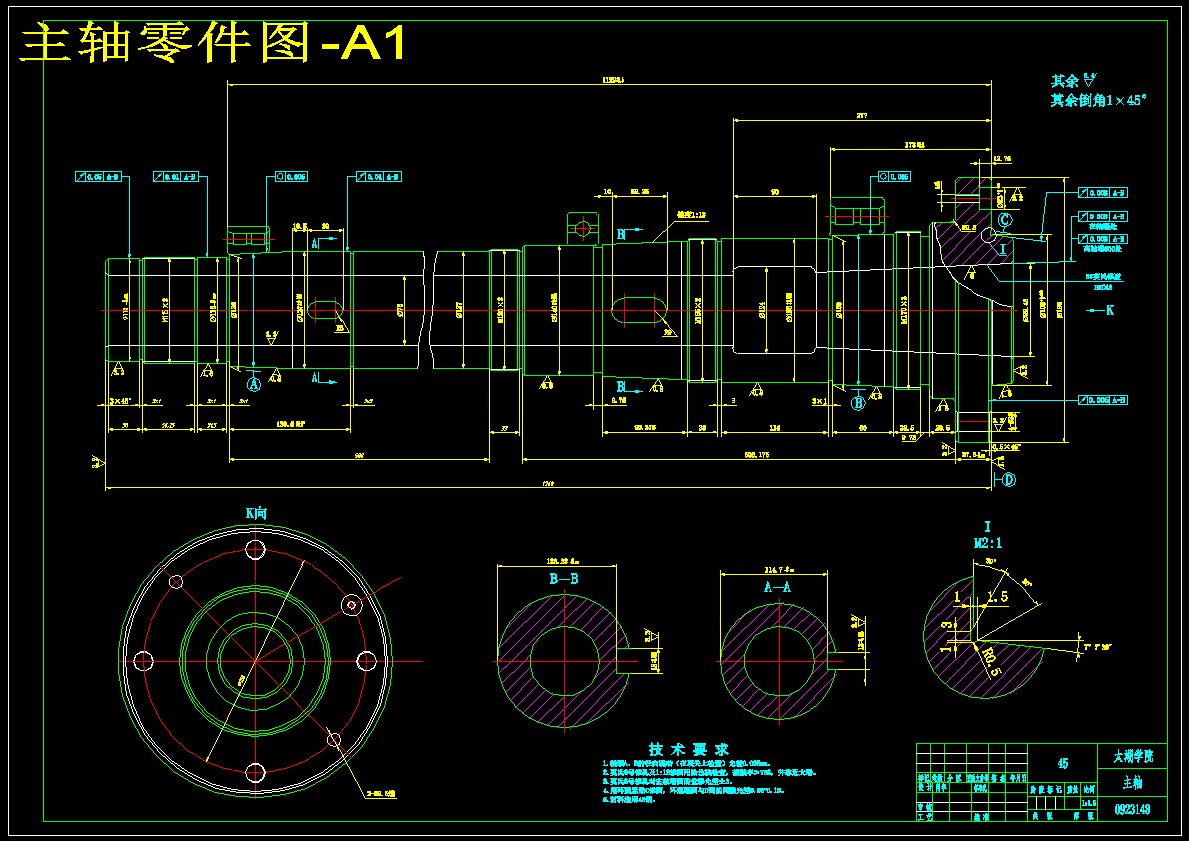Select the K向 view label

[x=256, y=513]
